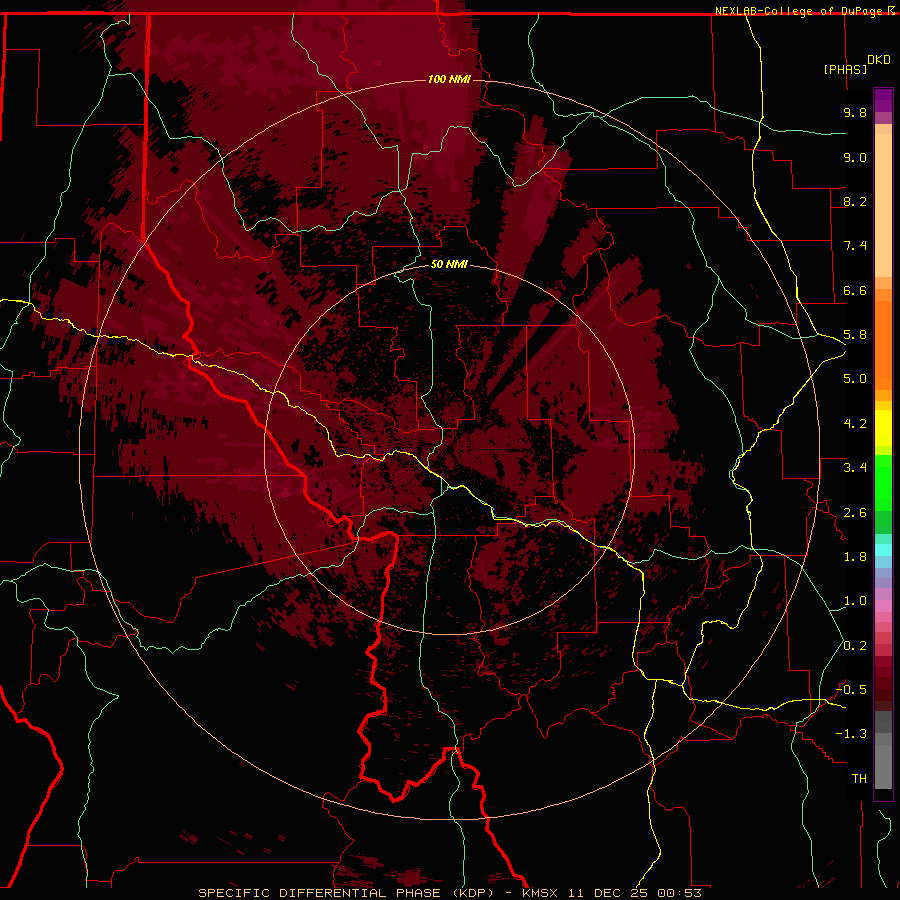Viewport: 900px width, 900px height.
Task: Pick the bright green segment of the color bar
Action: pyautogui.click(x=883, y=482)
